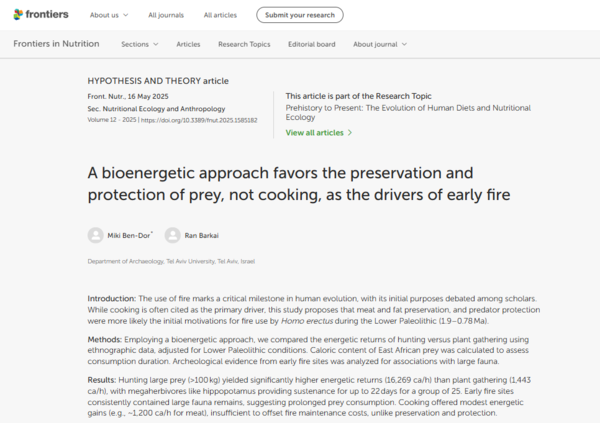Viewport: 600px width, 423px height.
Task: Click Miki Ben-Dor's author avatar icon
Action: (96, 235)
